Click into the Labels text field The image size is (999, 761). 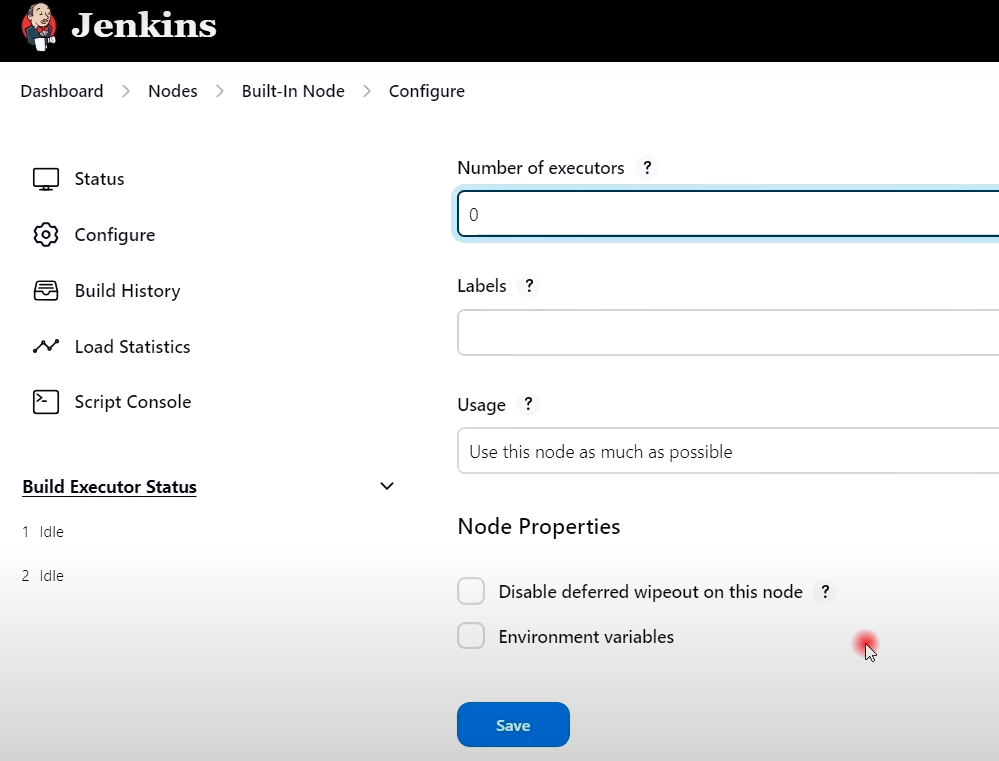728,333
